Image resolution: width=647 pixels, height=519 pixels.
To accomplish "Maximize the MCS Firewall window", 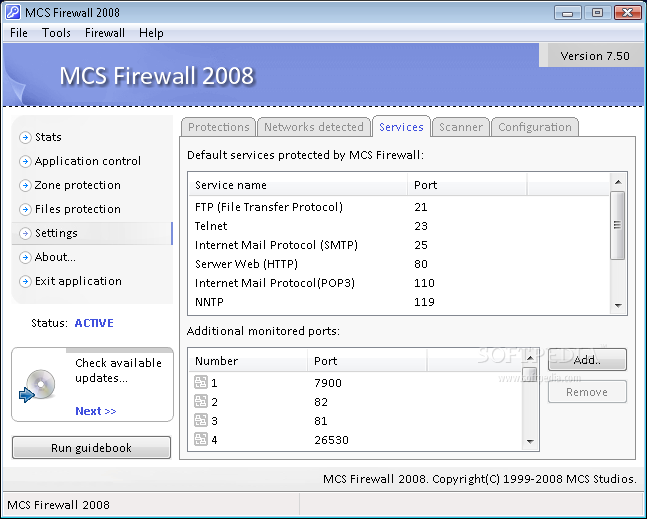I will (597, 12).
